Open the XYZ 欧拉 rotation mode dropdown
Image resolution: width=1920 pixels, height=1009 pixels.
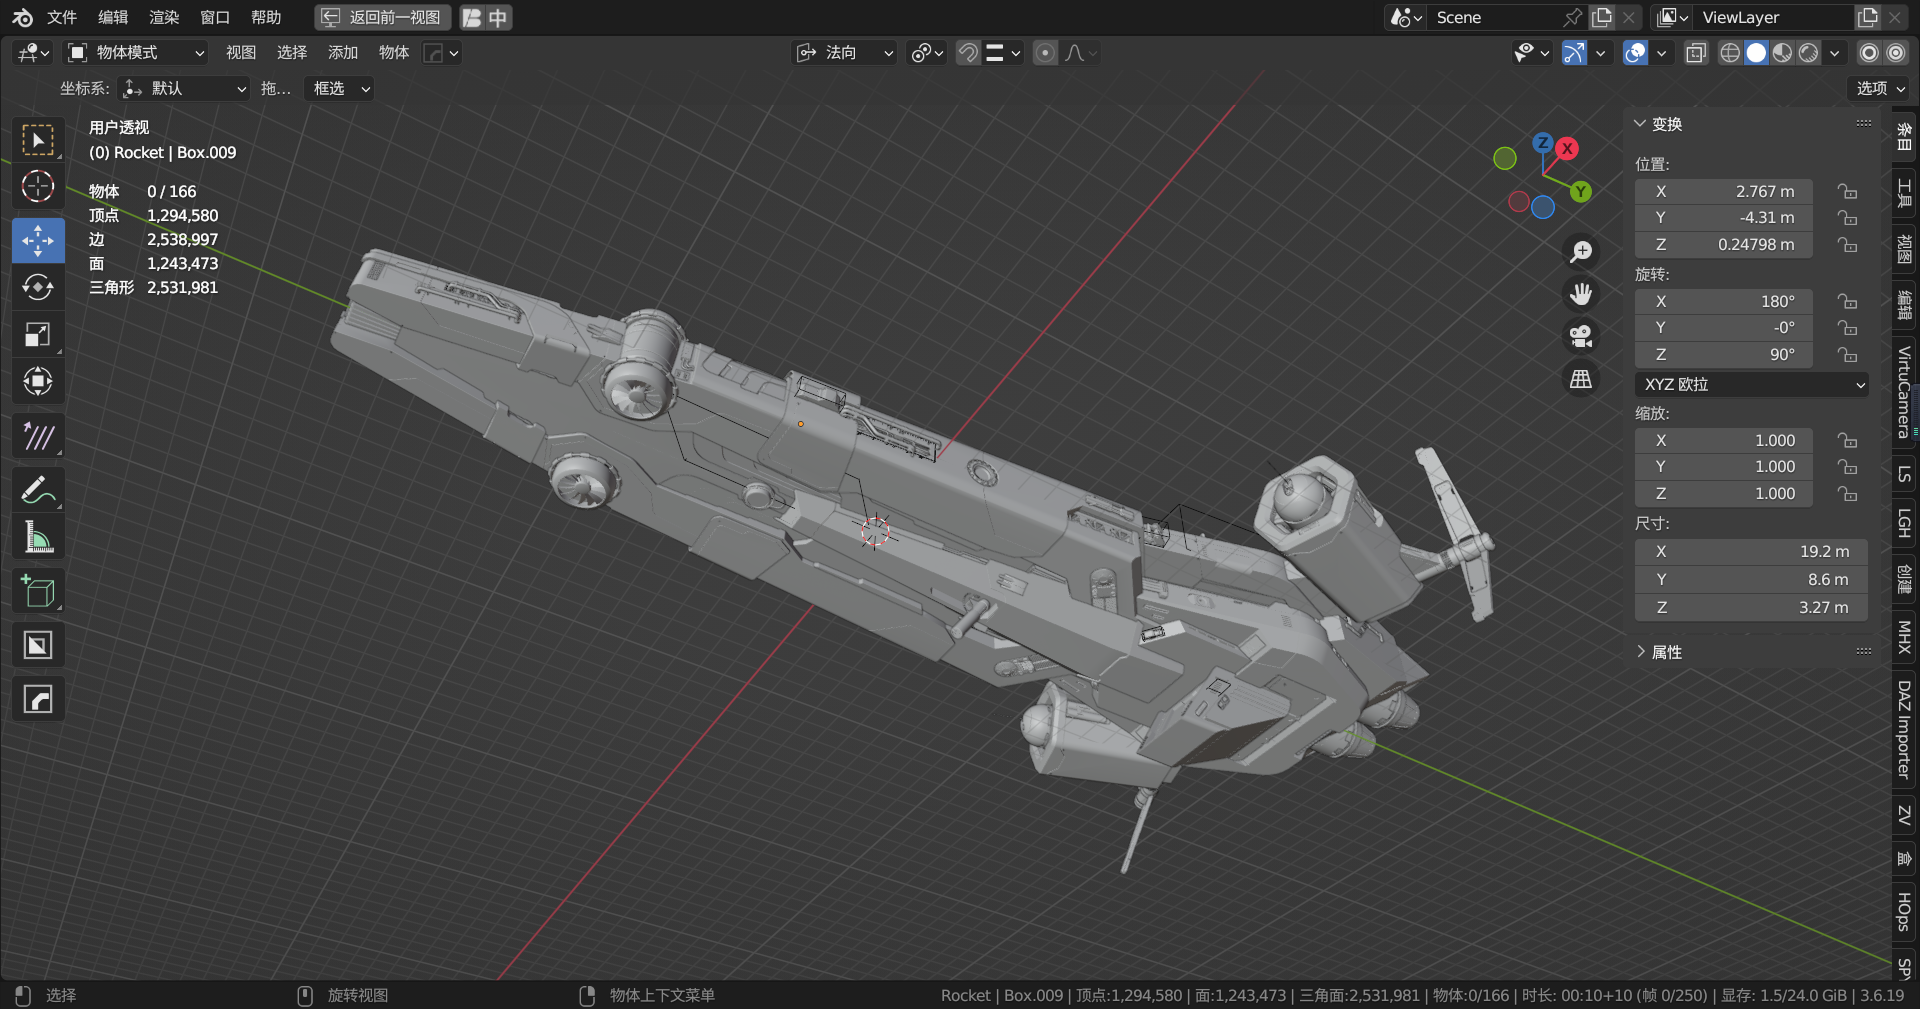tap(1752, 384)
